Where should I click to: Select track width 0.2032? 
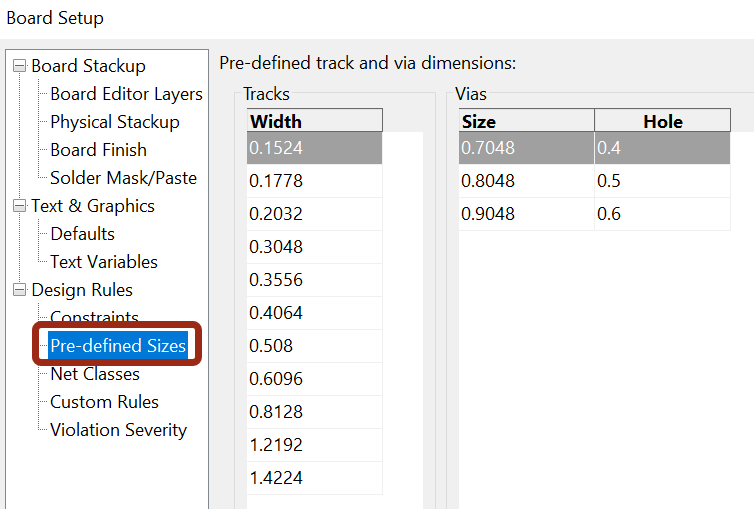click(x=314, y=214)
